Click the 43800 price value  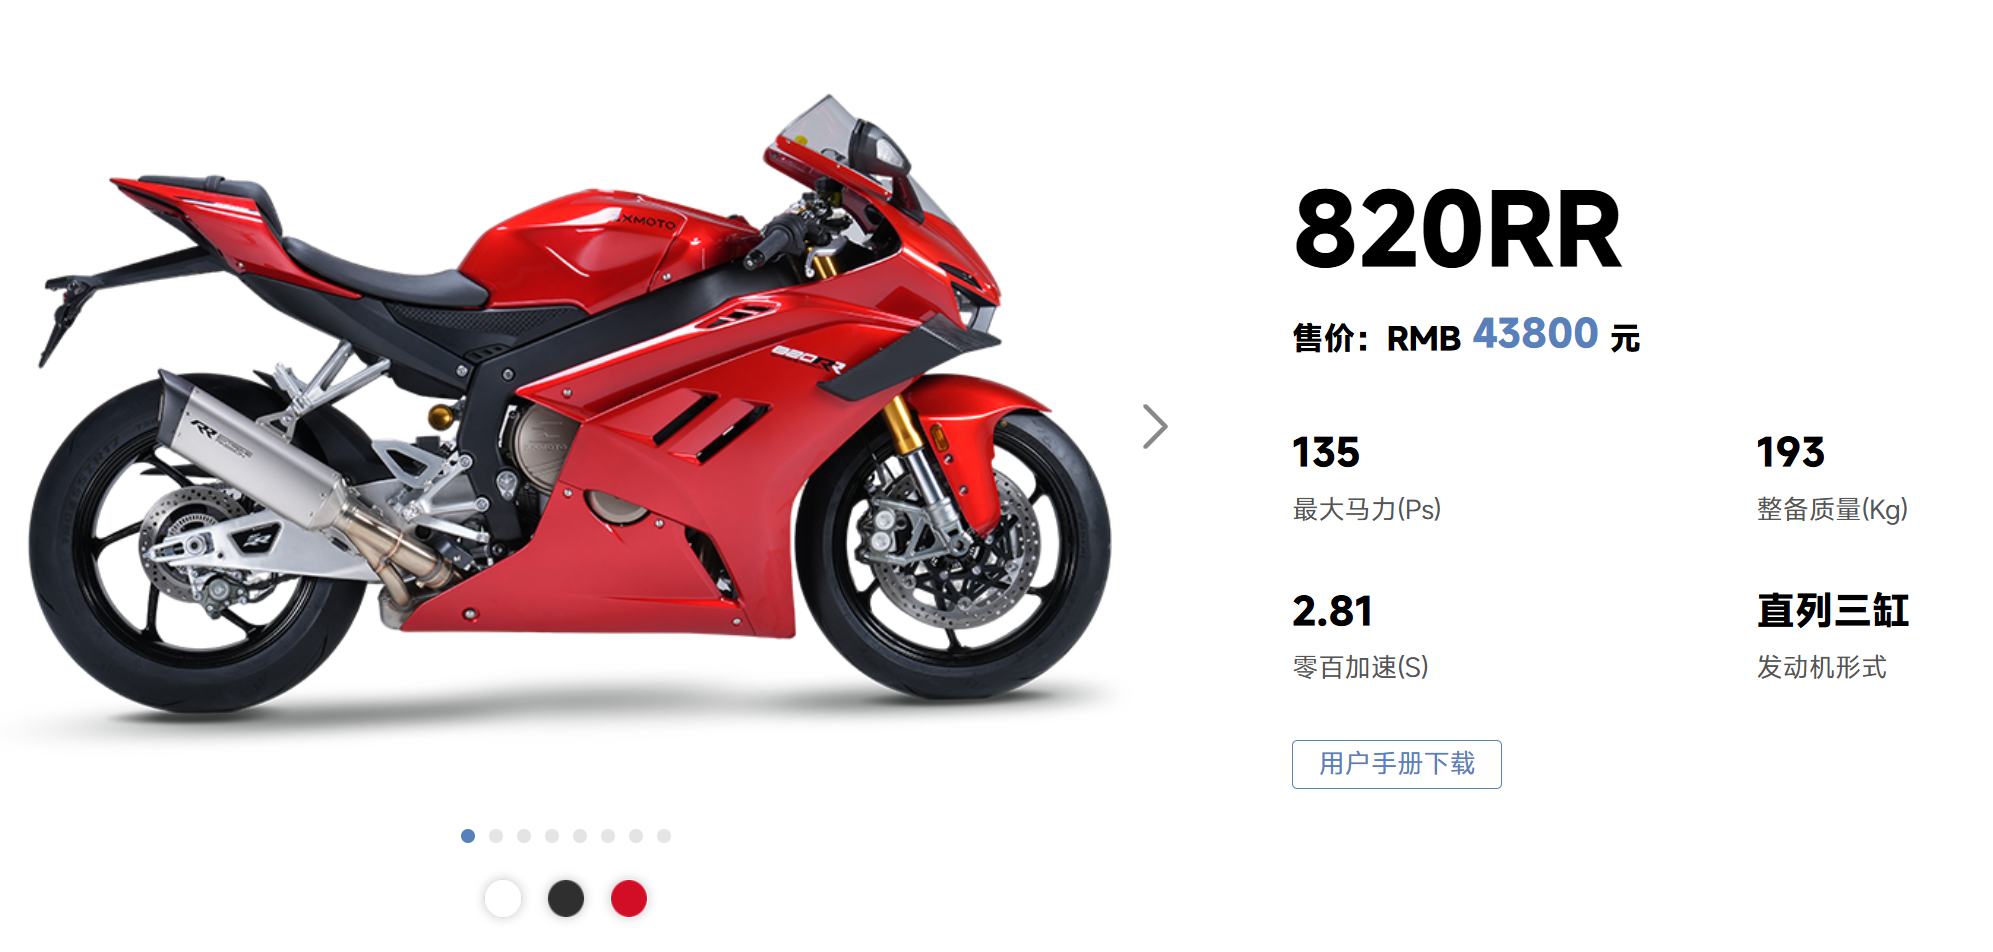[x=1535, y=334]
